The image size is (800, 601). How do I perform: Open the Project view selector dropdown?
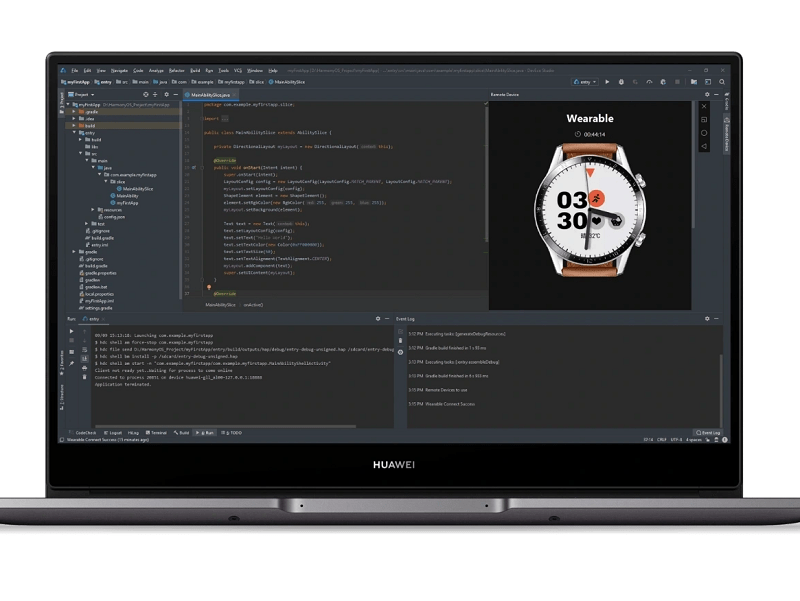point(82,94)
